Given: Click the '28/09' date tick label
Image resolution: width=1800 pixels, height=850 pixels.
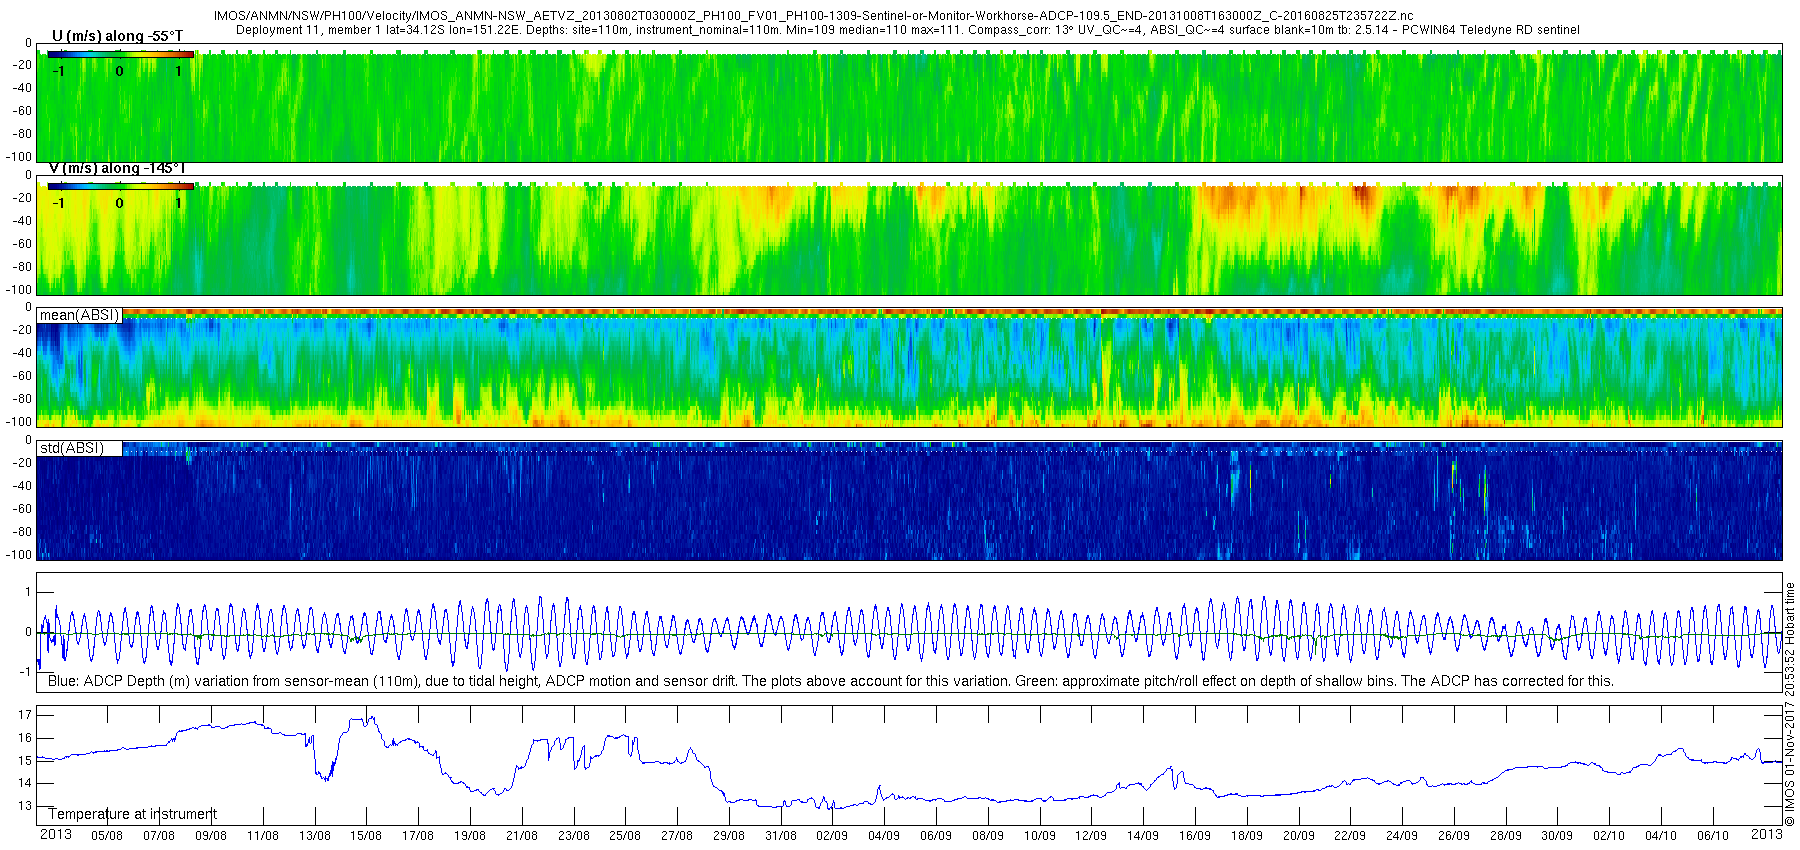Looking at the screenshot, I should tap(1506, 836).
